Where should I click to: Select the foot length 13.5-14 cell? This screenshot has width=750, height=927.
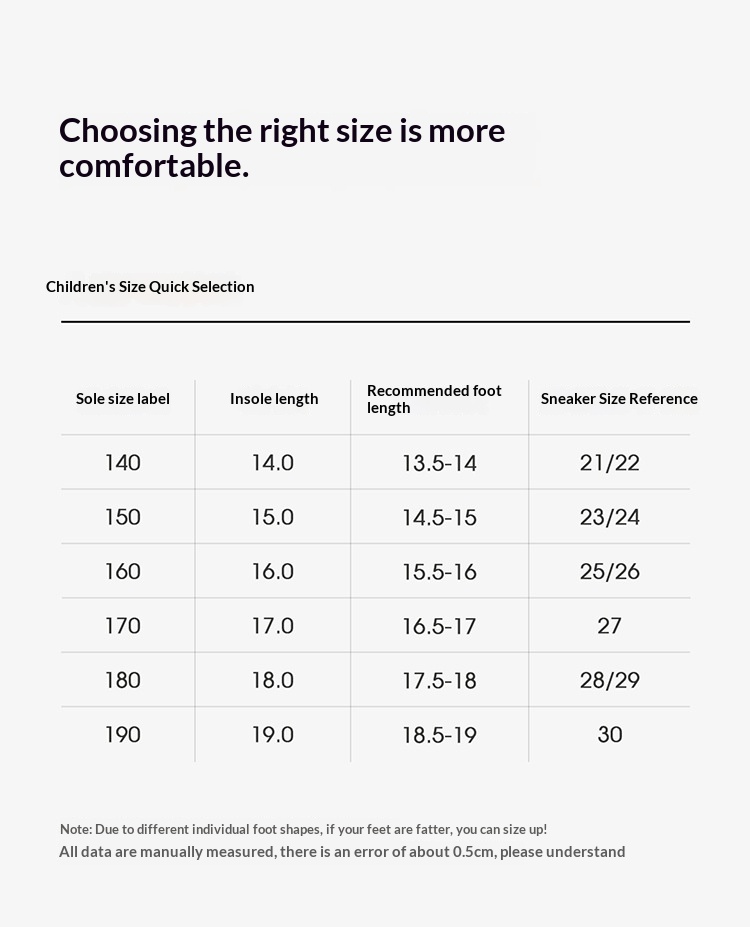[x=439, y=463]
